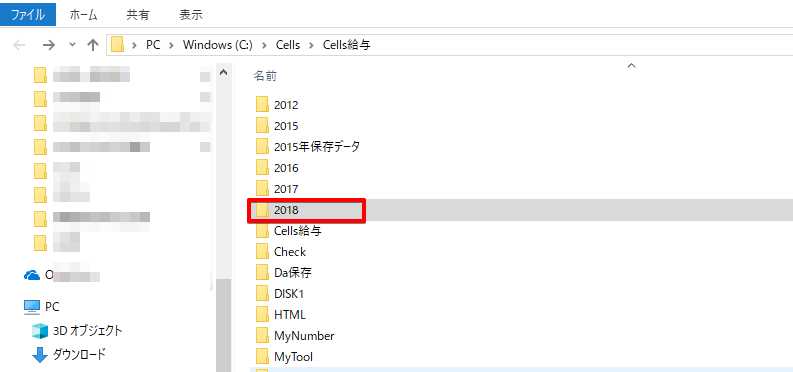Expand chevron after PC in path
Viewport: 793px width, 372px height.
(171, 45)
